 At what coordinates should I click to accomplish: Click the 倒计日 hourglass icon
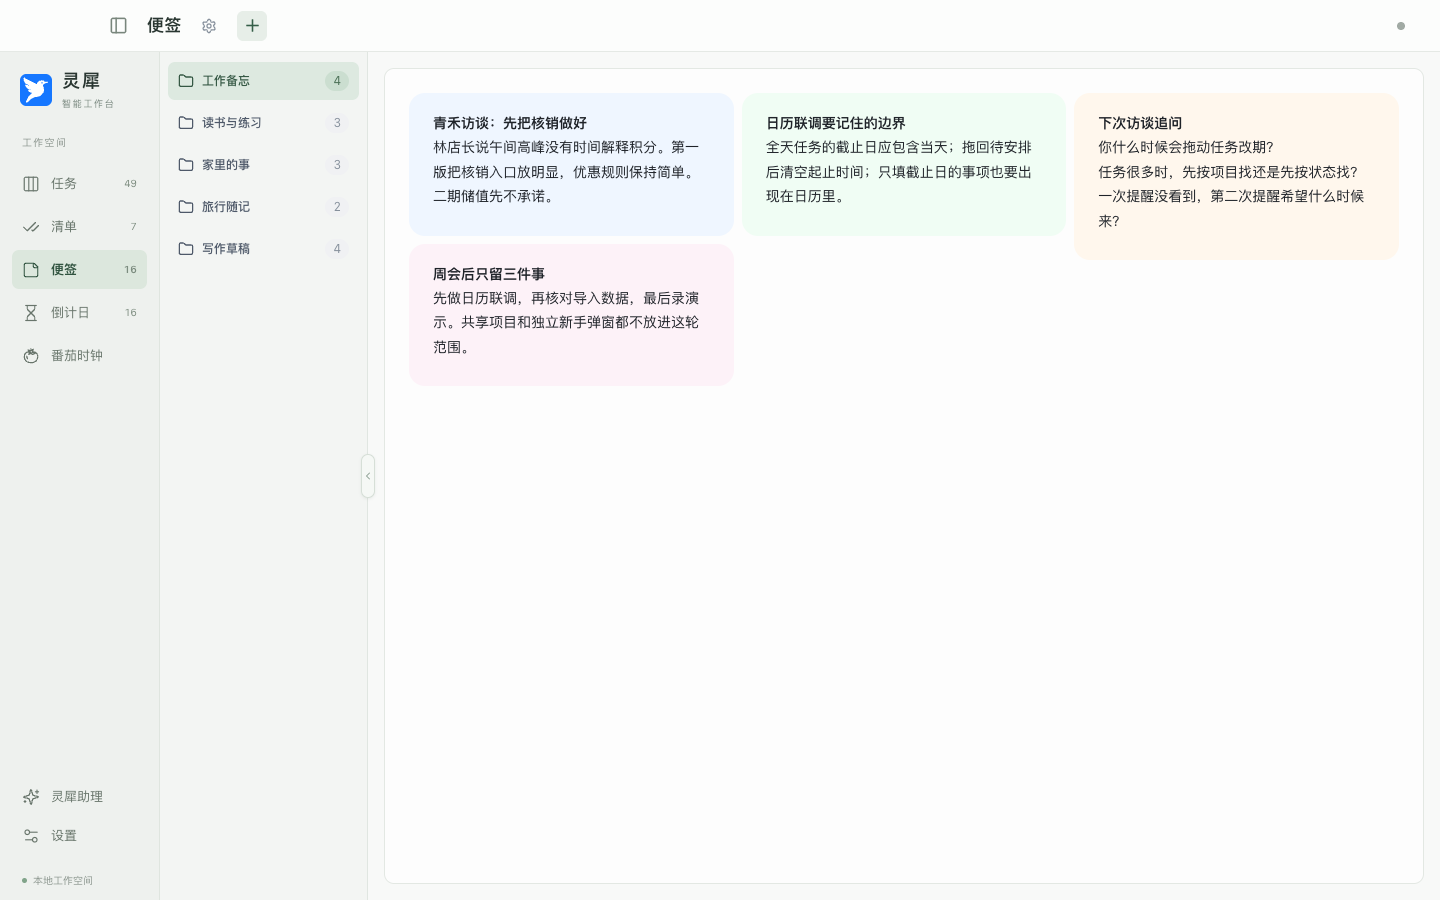(x=31, y=313)
